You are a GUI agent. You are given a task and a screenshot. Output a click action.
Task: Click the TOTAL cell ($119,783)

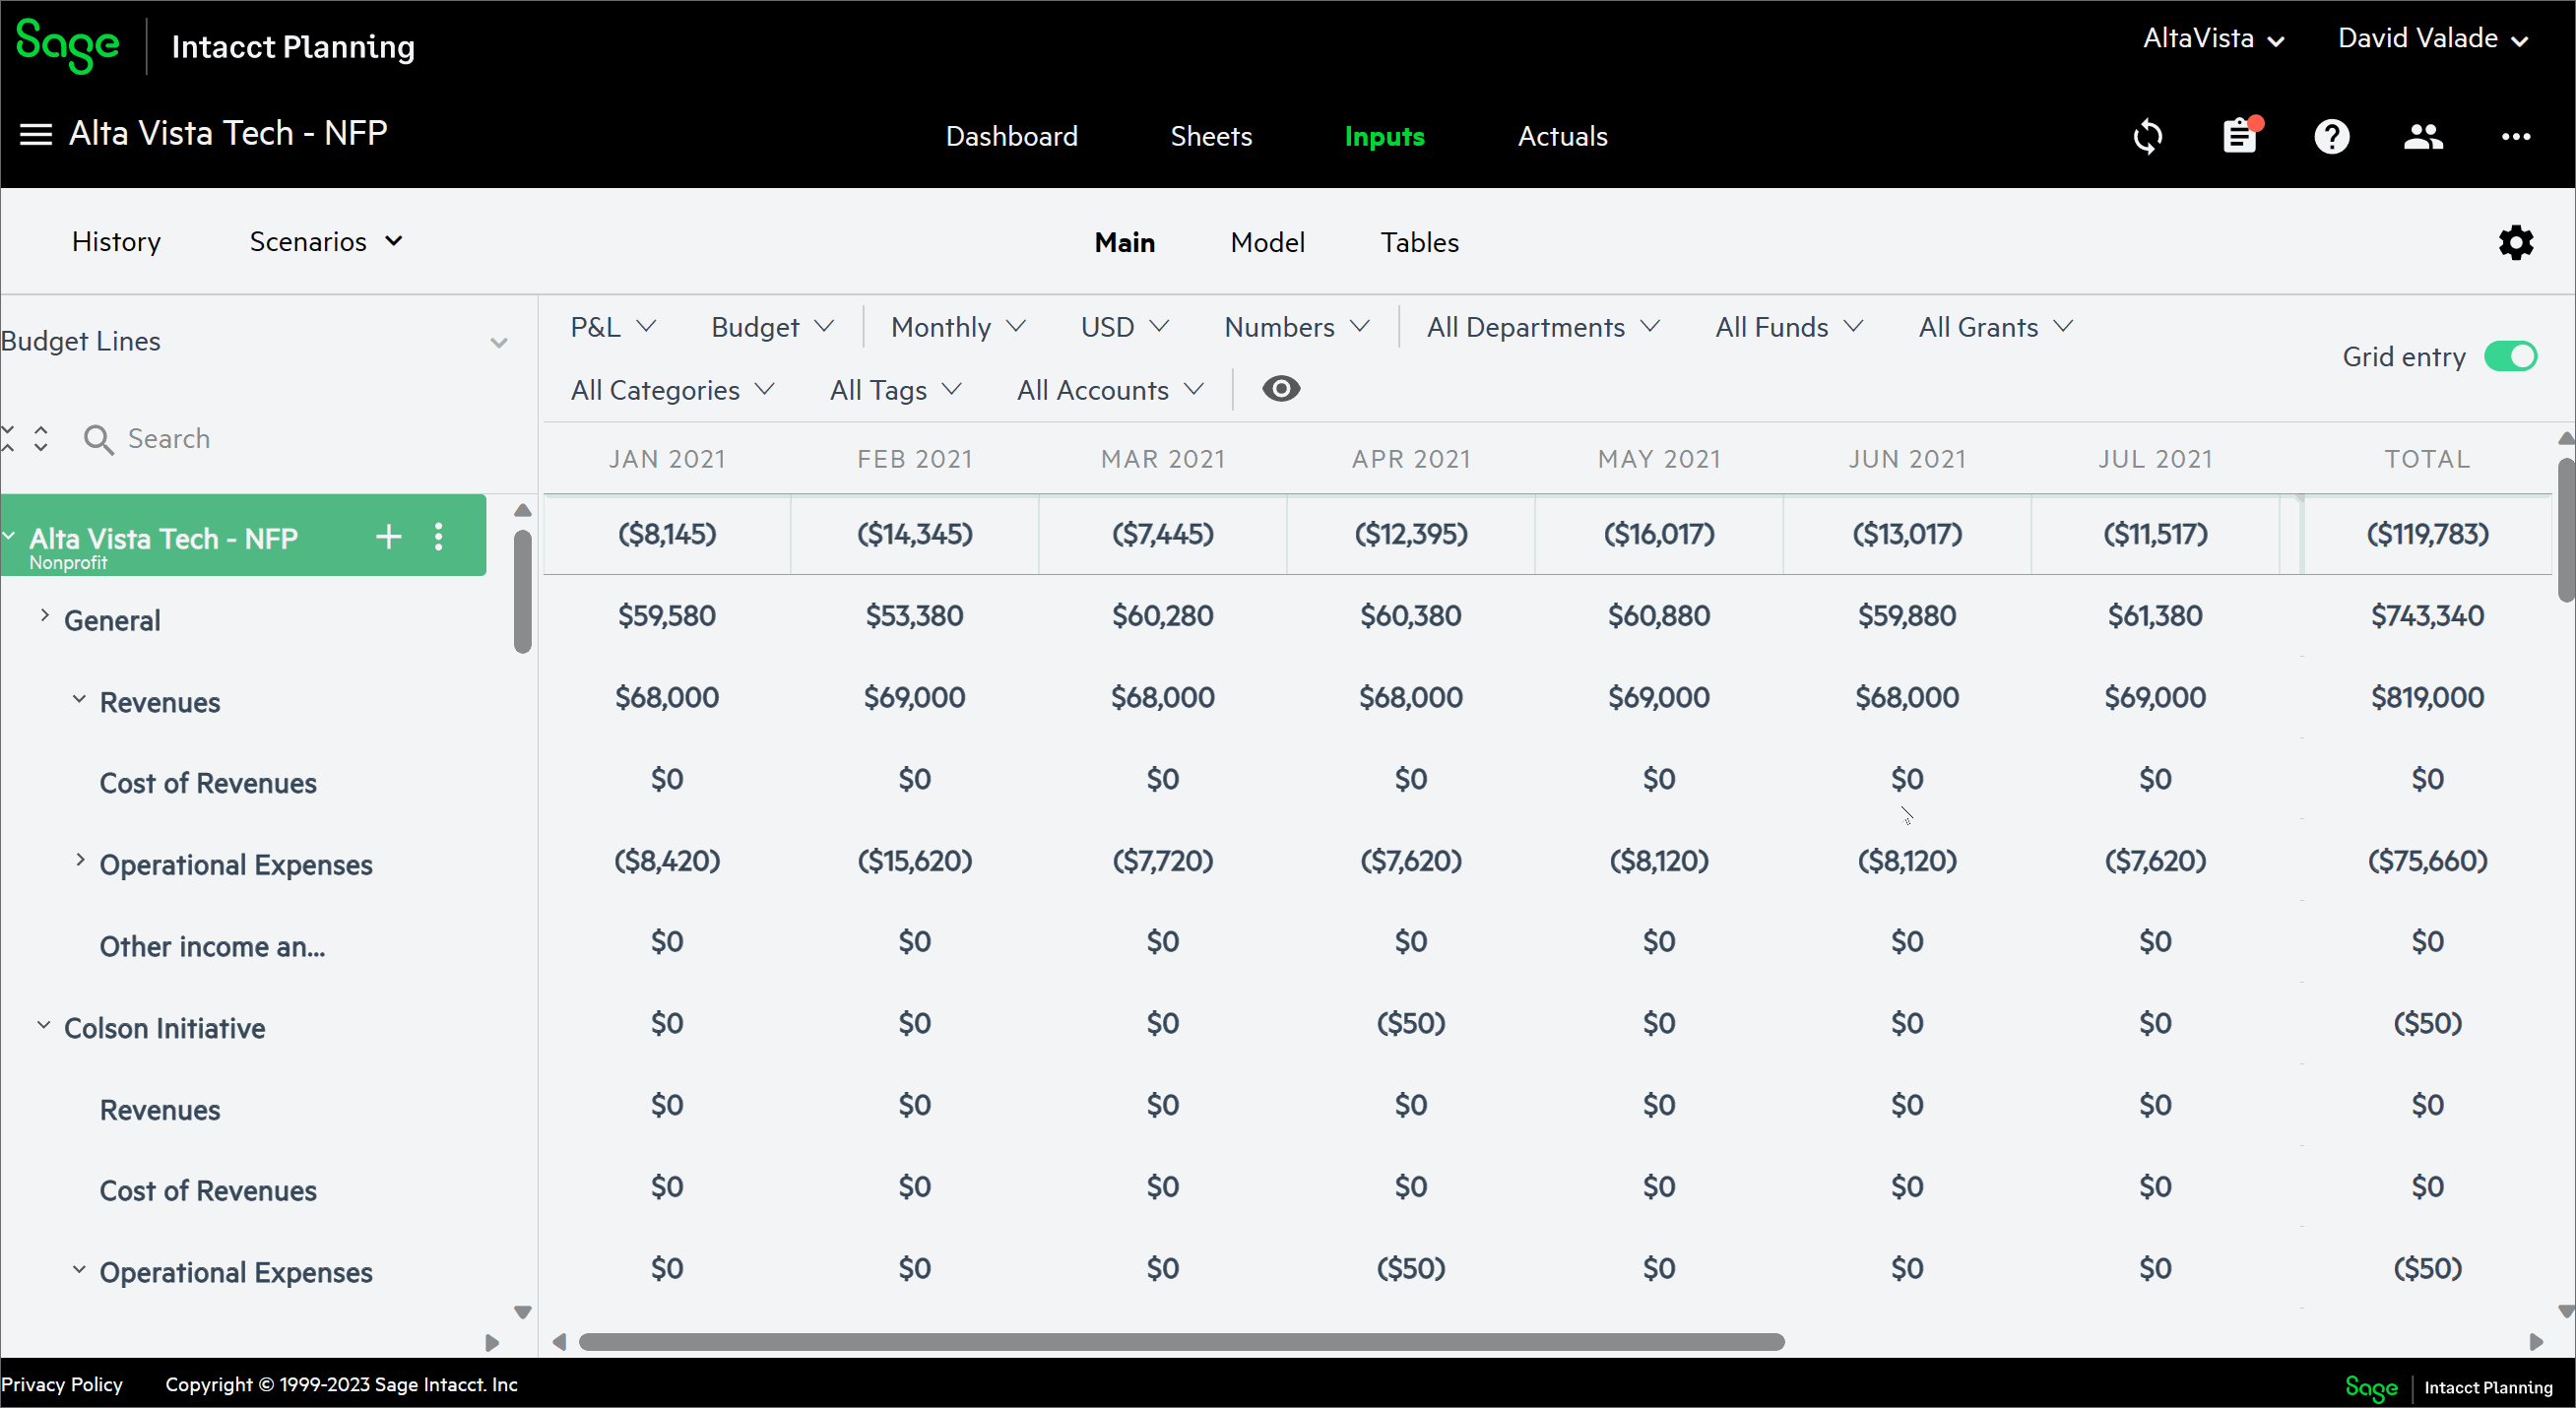coord(2427,534)
